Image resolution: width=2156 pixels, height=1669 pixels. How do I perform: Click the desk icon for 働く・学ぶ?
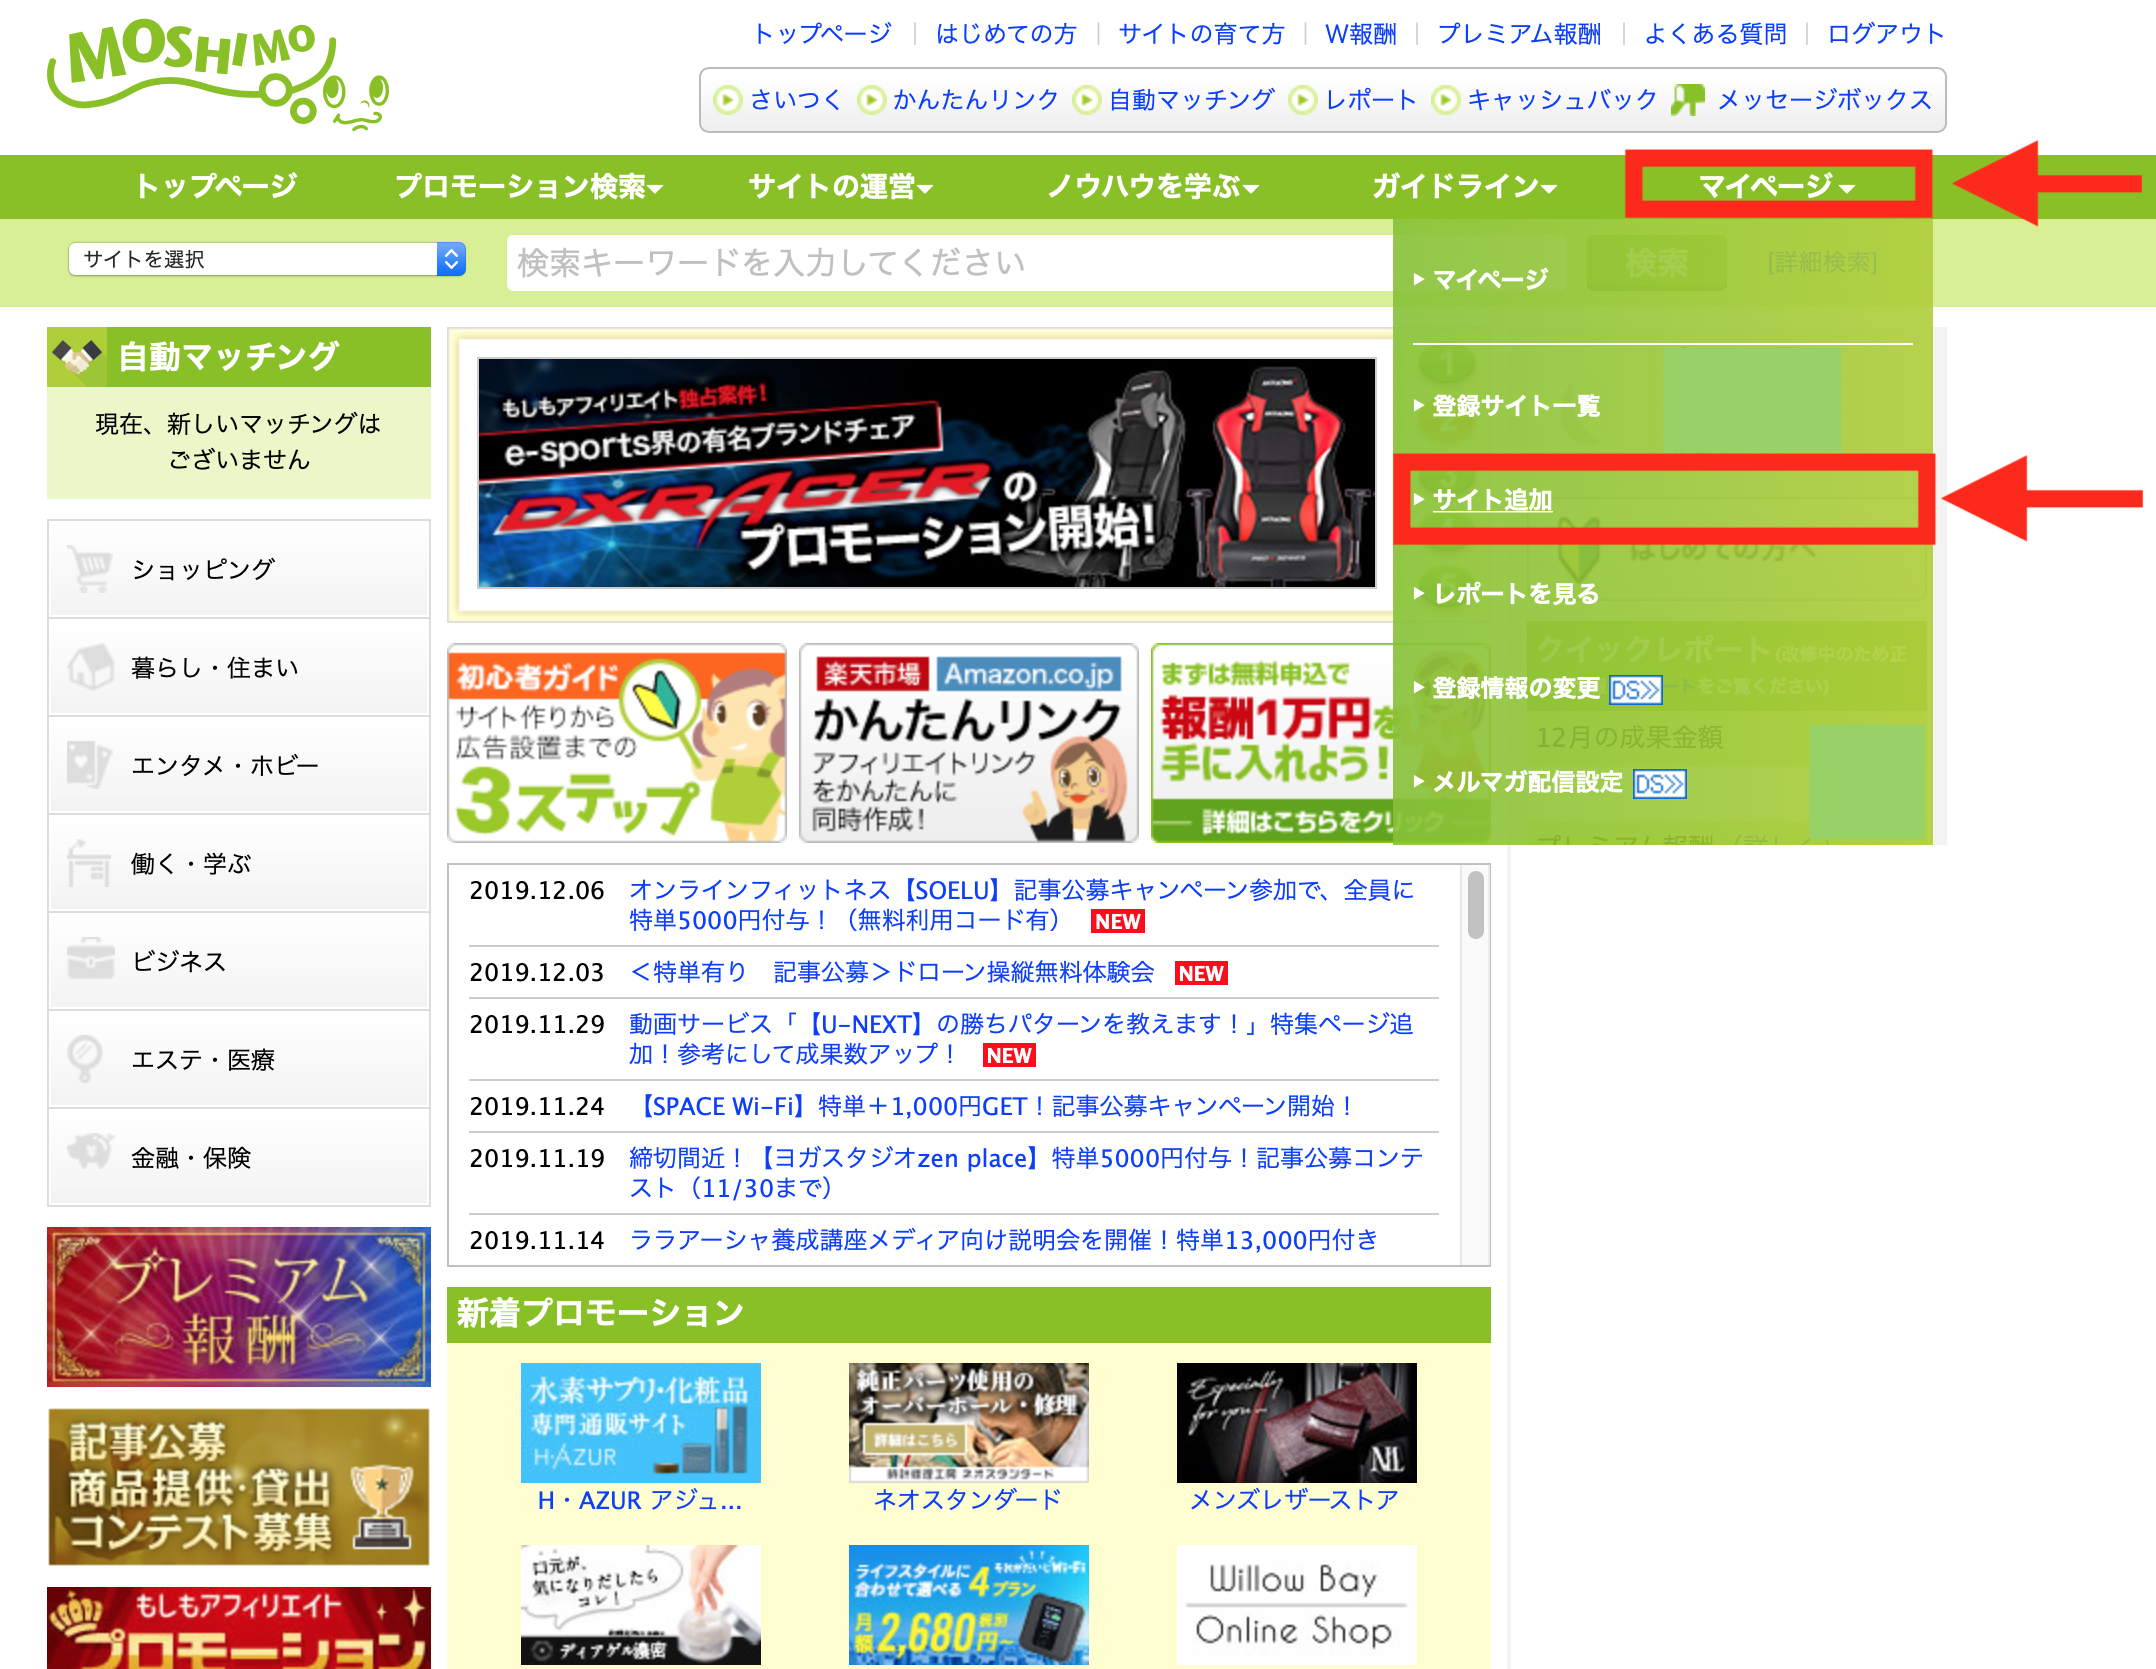[90, 862]
